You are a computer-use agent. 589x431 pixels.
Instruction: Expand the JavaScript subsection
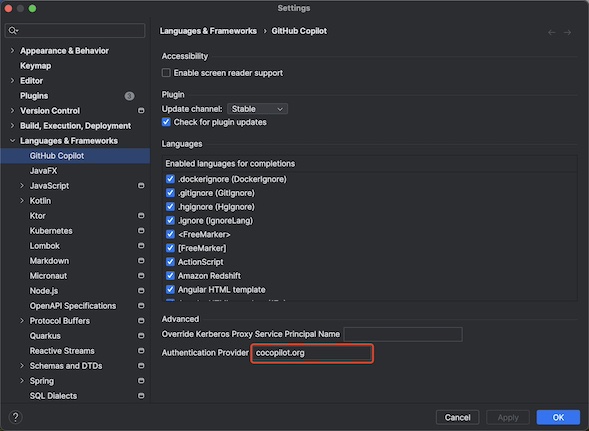[22, 186]
